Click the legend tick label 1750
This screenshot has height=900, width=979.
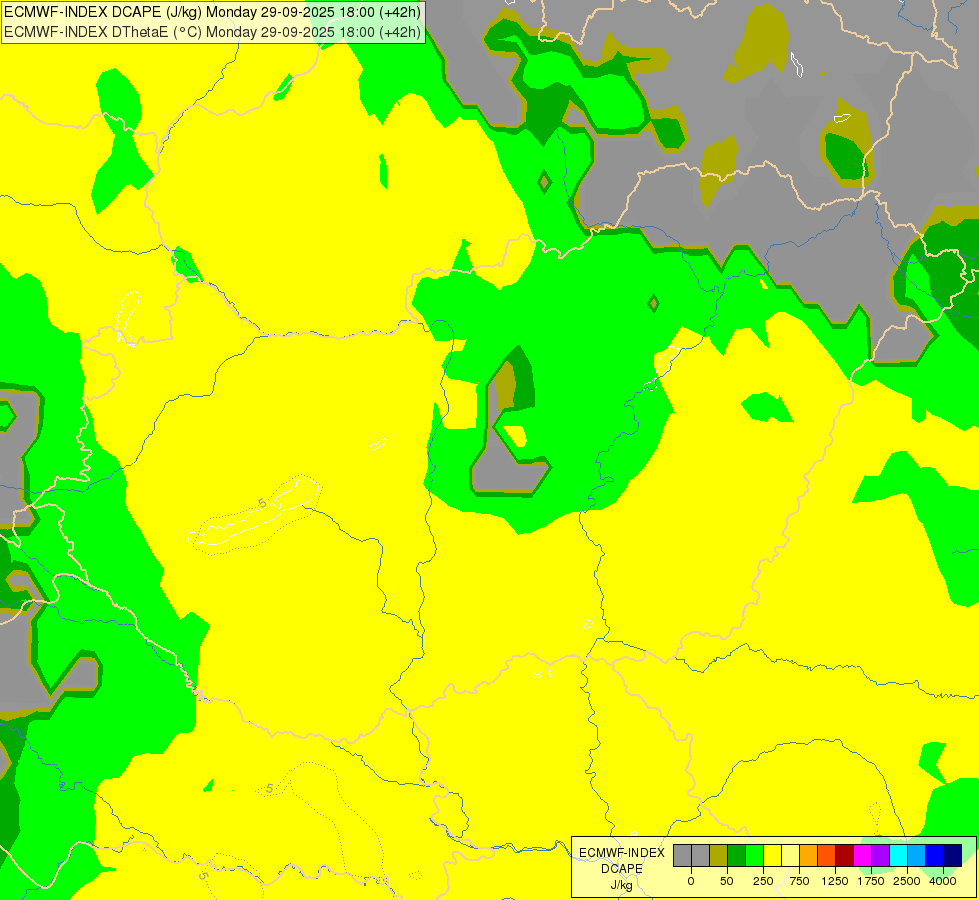coord(871,881)
